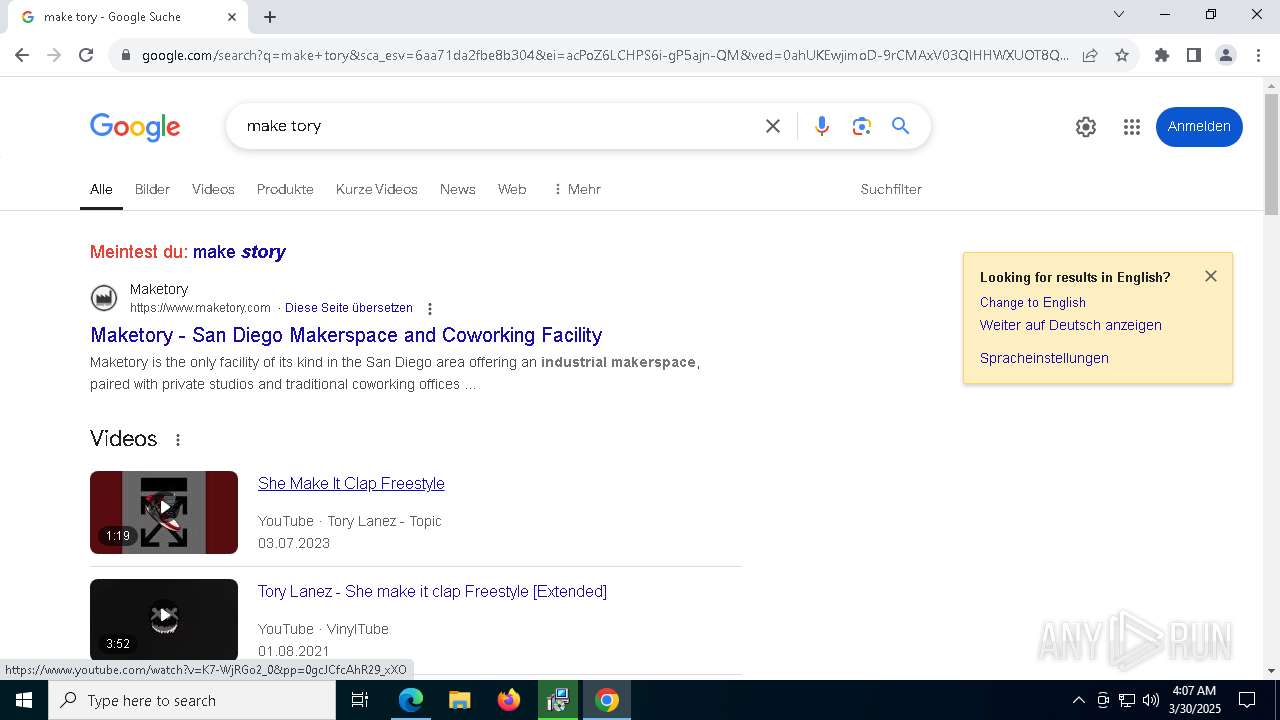Open a new browser tab

click(270, 17)
